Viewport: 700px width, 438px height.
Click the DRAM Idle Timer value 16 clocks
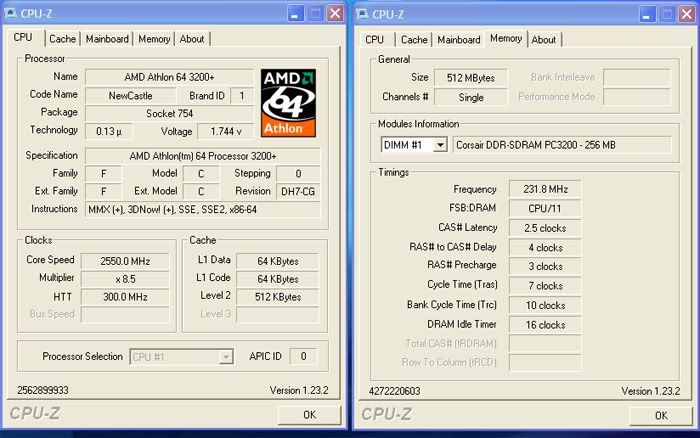[545, 325]
